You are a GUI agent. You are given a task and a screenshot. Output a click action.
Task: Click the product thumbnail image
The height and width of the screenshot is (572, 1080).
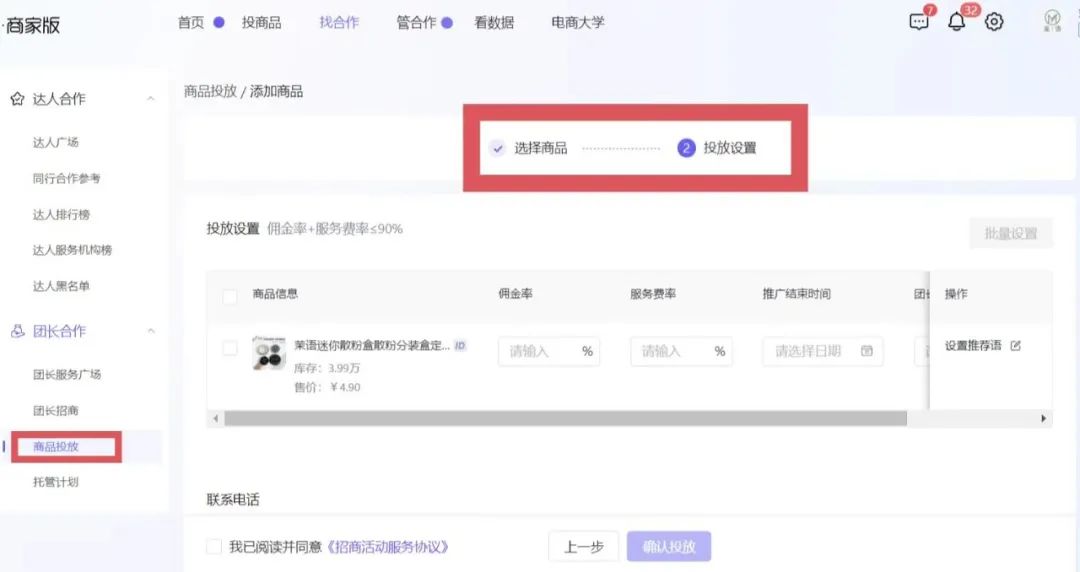click(x=269, y=354)
